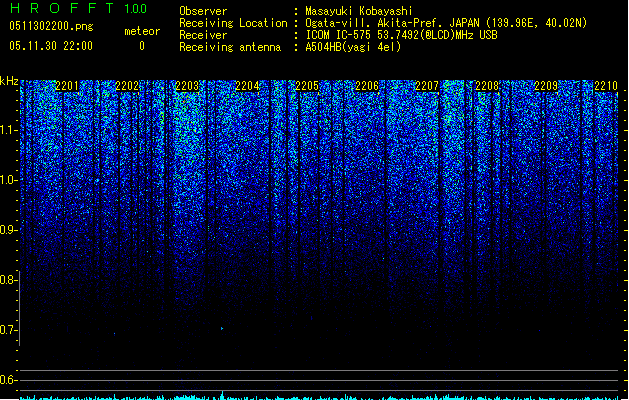
Task: Click the date 05.11.30 22:00
Action: click(x=51, y=46)
